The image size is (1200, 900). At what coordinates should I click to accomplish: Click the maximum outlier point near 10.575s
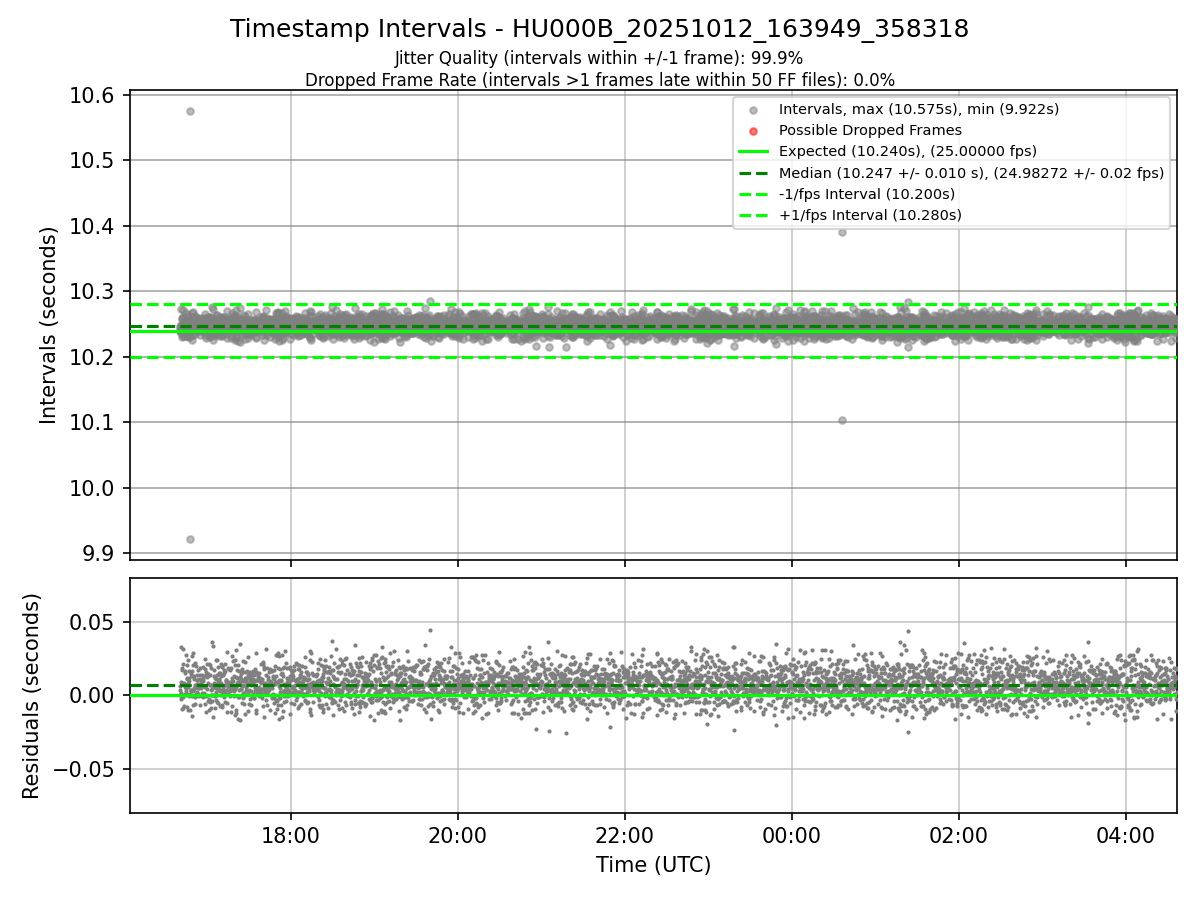click(x=190, y=111)
